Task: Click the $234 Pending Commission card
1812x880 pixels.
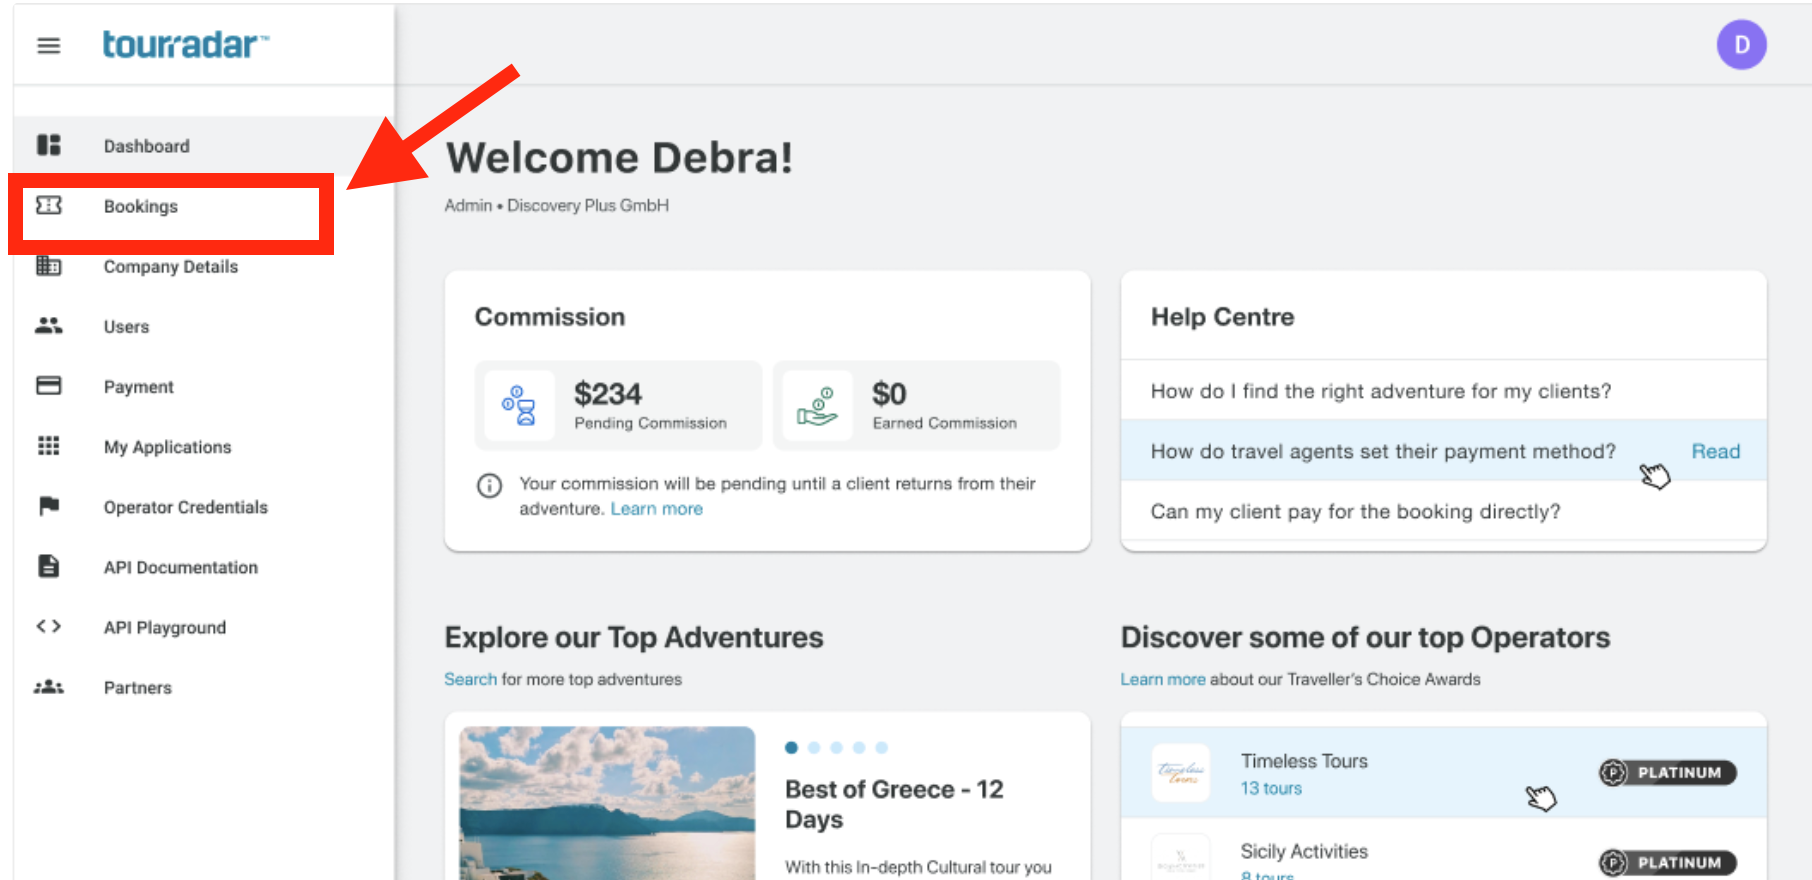Action: [x=618, y=406]
